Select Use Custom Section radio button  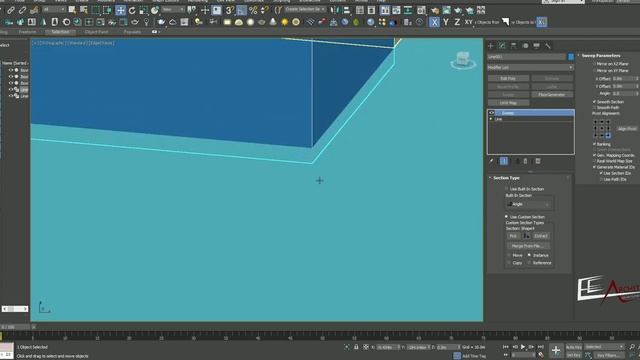click(507, 217)
